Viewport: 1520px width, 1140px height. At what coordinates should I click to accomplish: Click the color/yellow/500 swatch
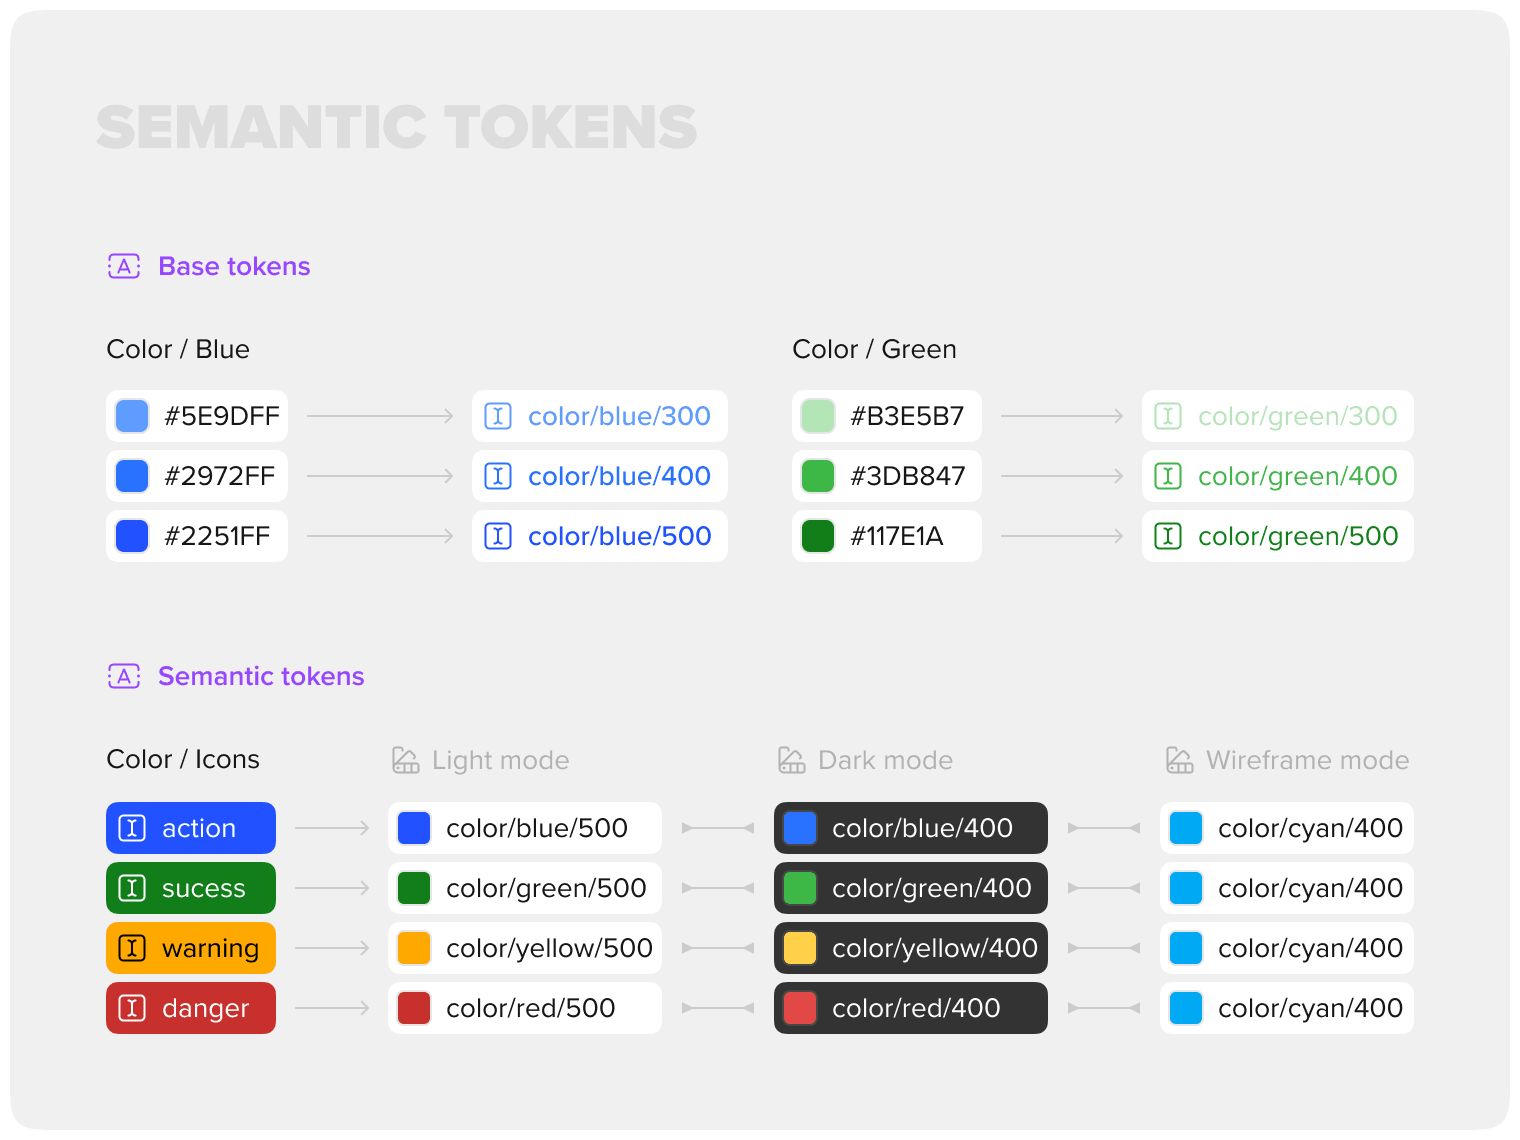[414, 948]
